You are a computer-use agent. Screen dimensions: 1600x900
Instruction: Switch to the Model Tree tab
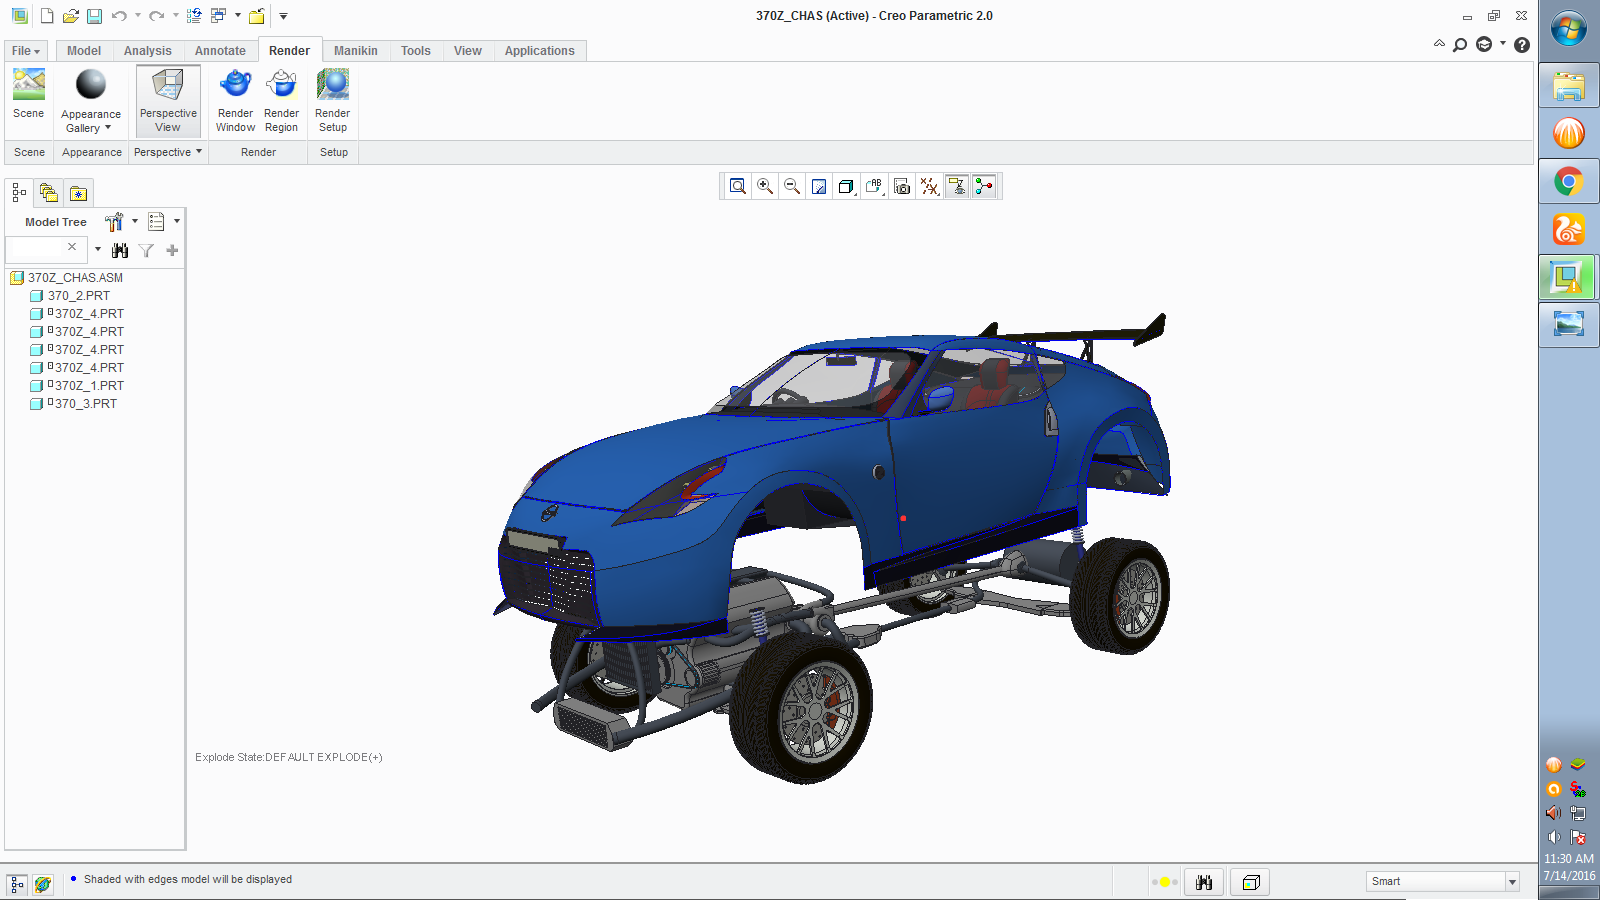19,192
